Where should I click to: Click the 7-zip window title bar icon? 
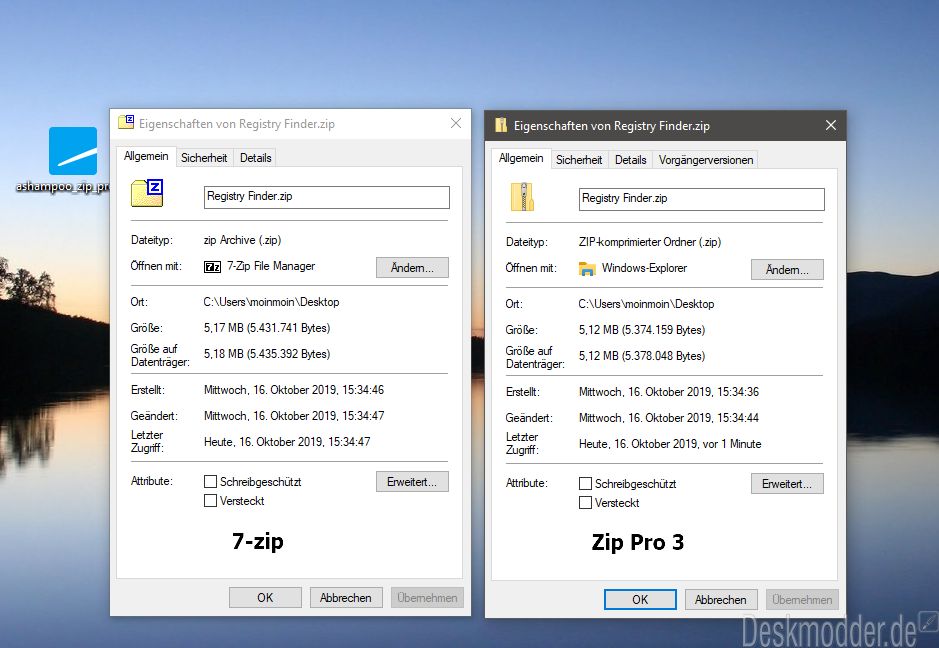(126, 123)
